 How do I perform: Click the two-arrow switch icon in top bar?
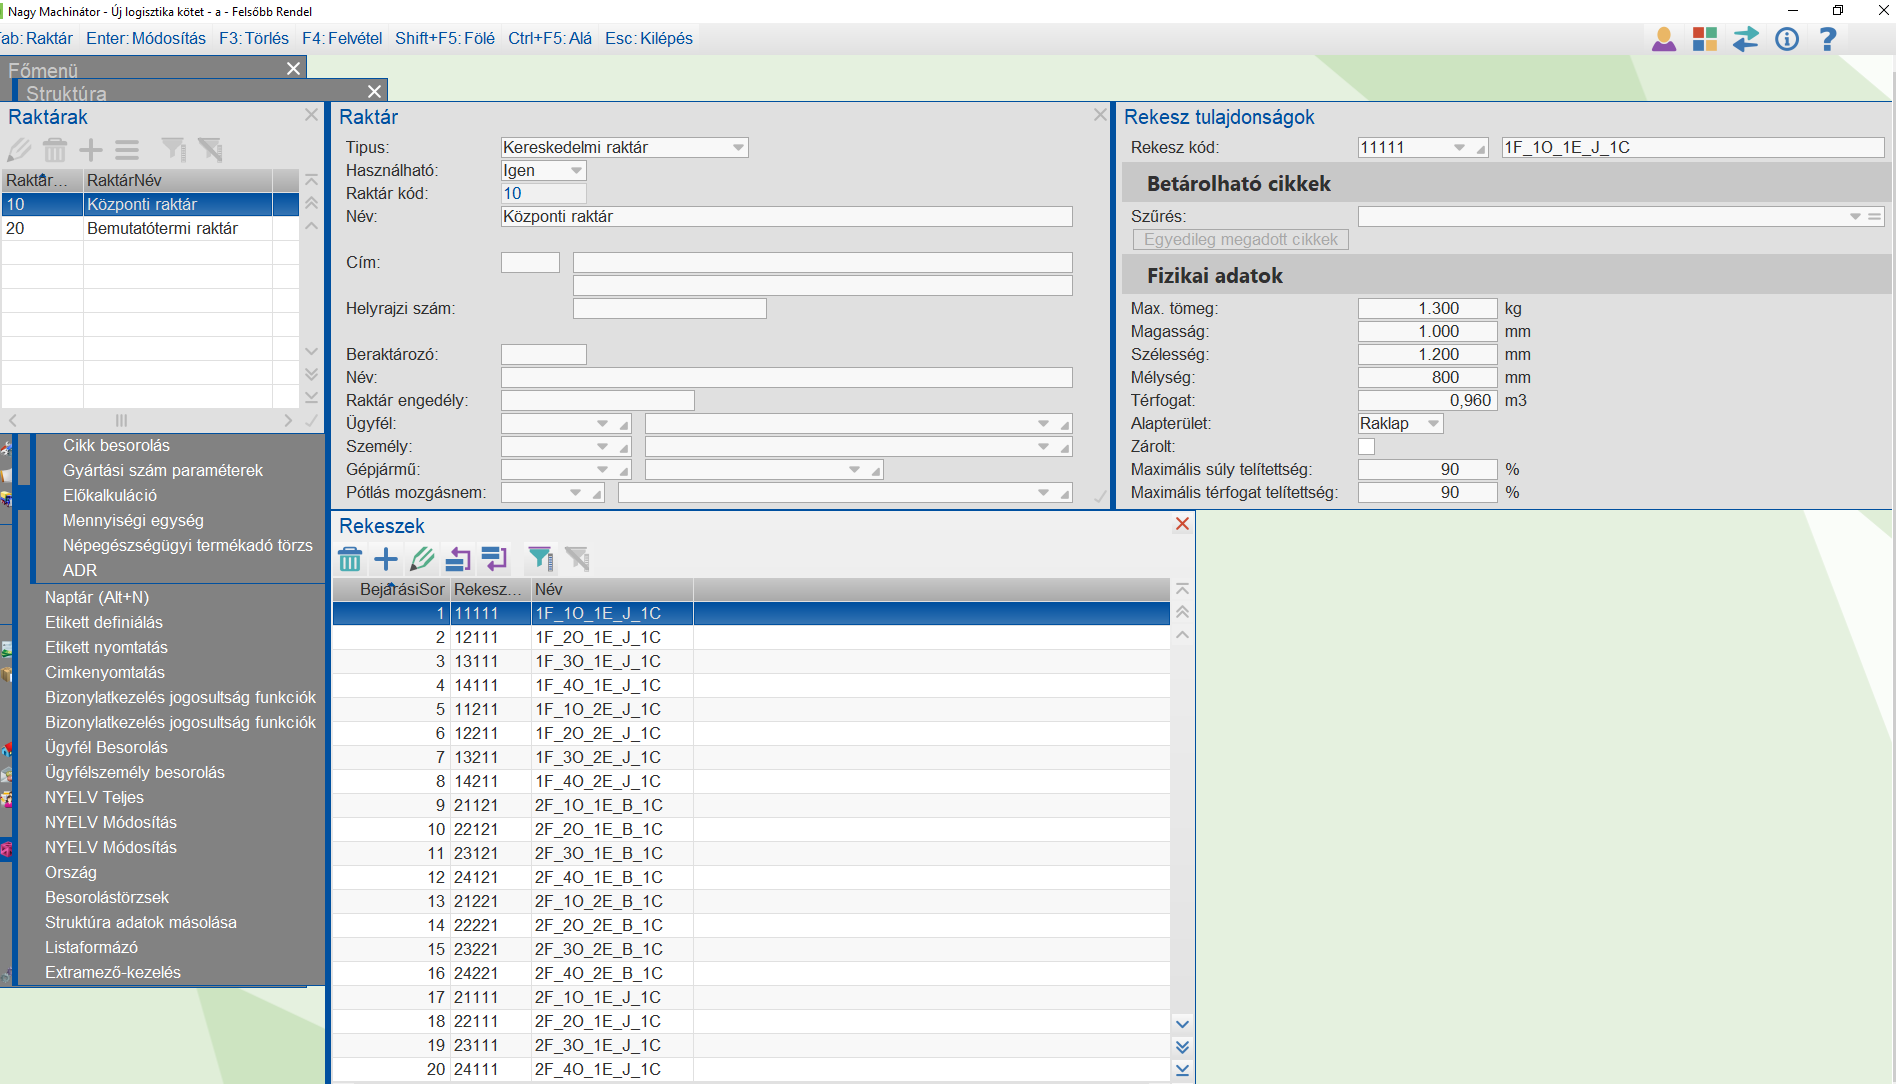click(1746, 40)
